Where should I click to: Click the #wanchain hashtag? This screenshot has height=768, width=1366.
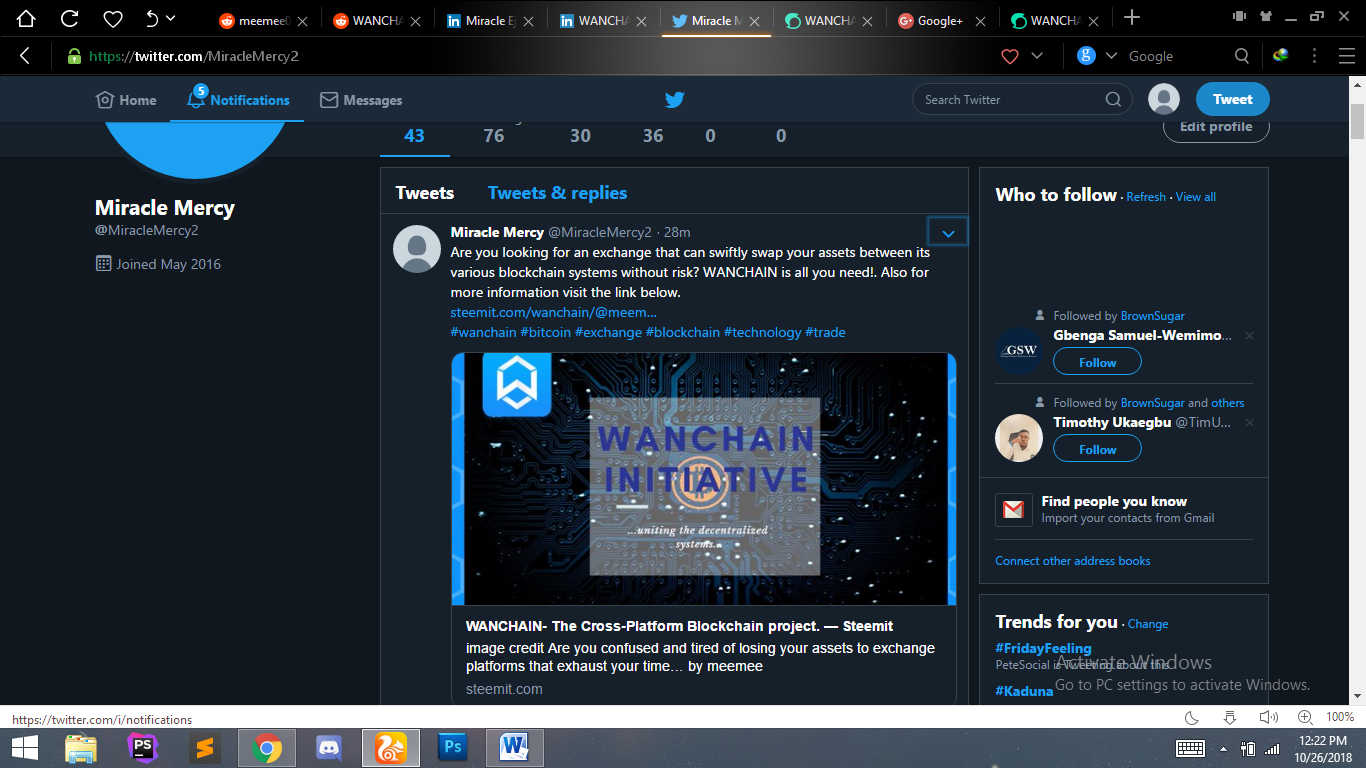[483, 332]
